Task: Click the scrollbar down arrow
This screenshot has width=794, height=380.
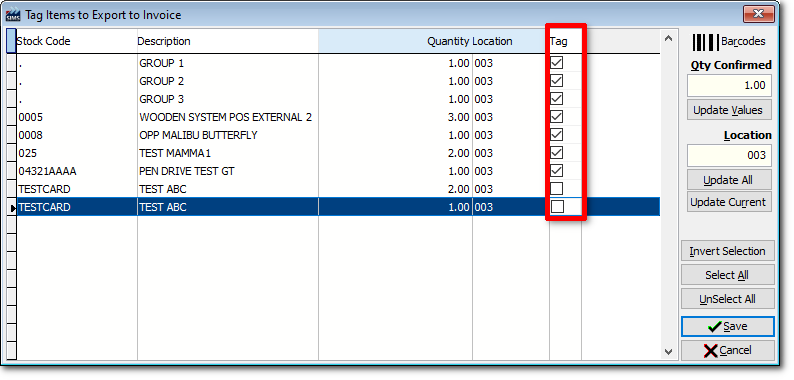Action: click(x=668, y=351)
